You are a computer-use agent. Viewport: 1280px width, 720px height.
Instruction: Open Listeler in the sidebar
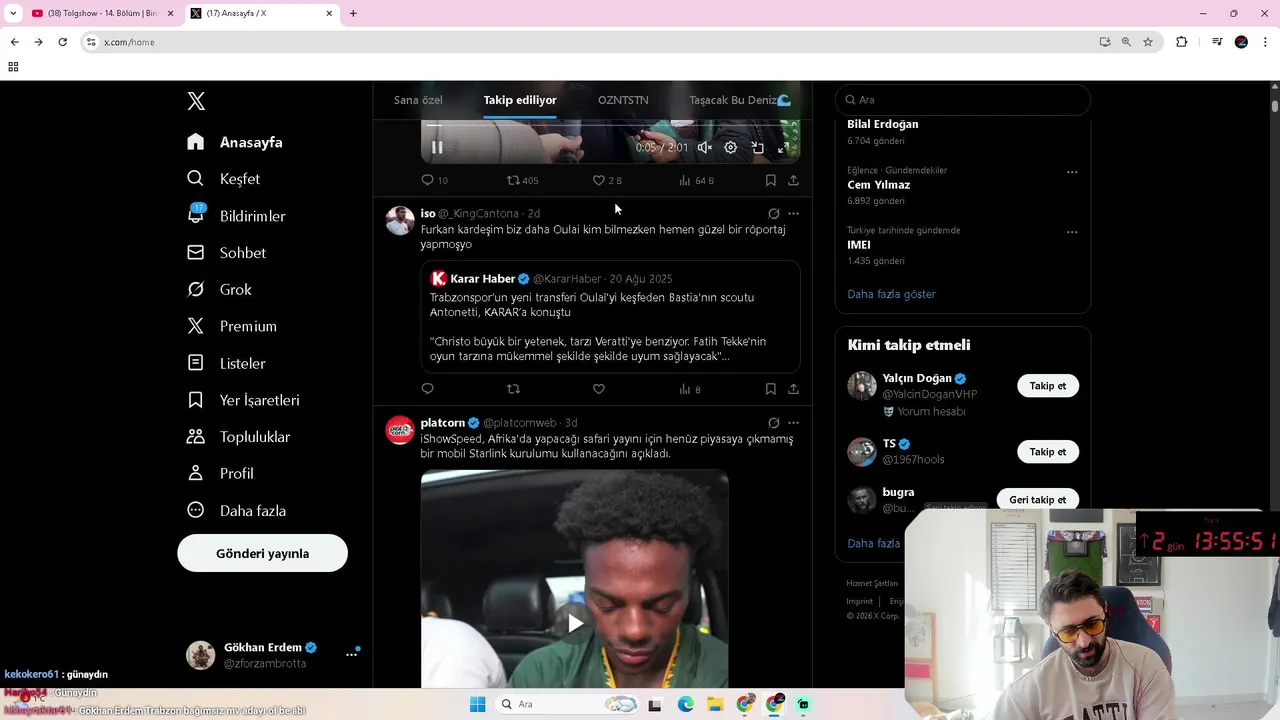click(227, 363)
